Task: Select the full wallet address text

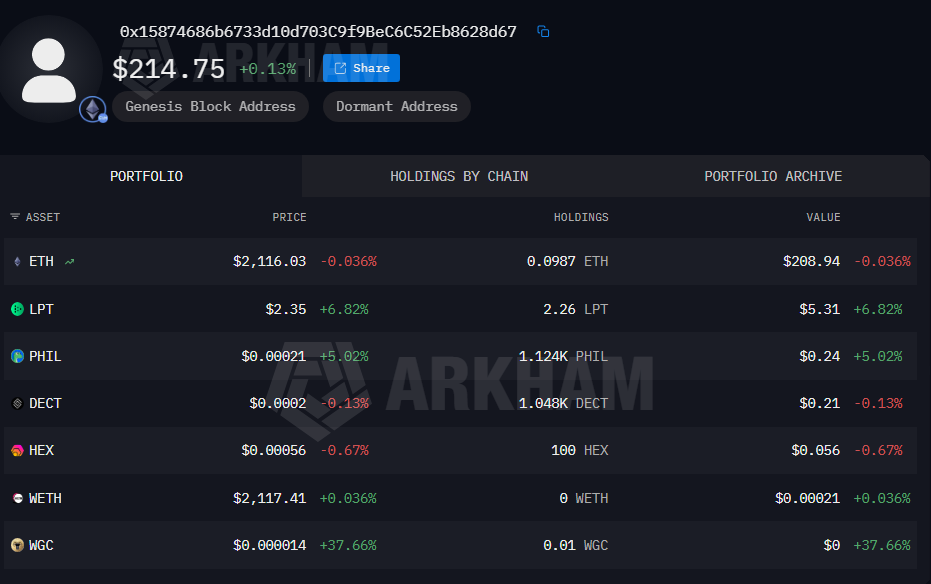Action: (x=318, y=31)
